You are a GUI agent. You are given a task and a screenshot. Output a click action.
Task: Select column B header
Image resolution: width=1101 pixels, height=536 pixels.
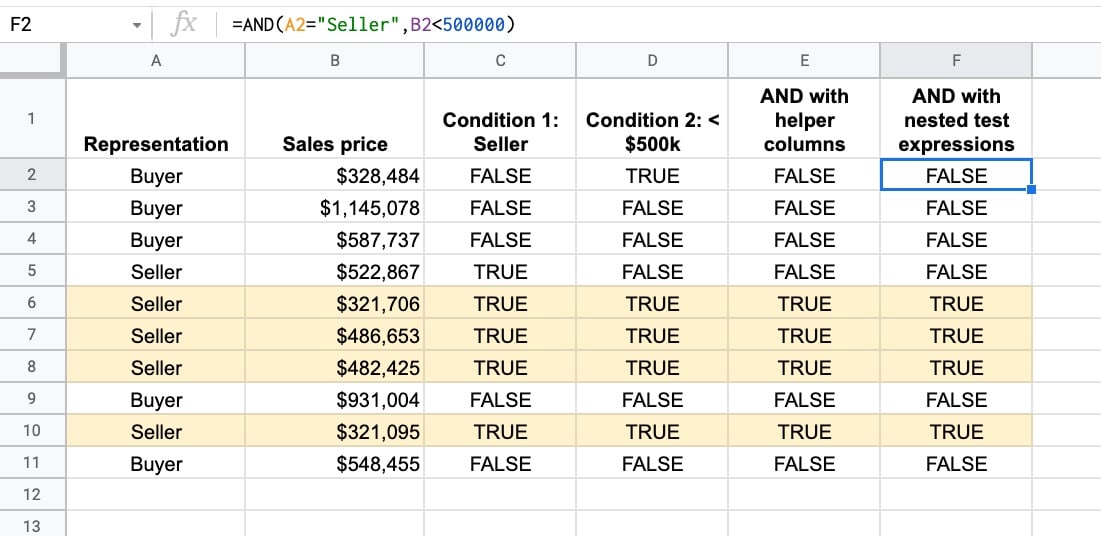tap(335, 61)
